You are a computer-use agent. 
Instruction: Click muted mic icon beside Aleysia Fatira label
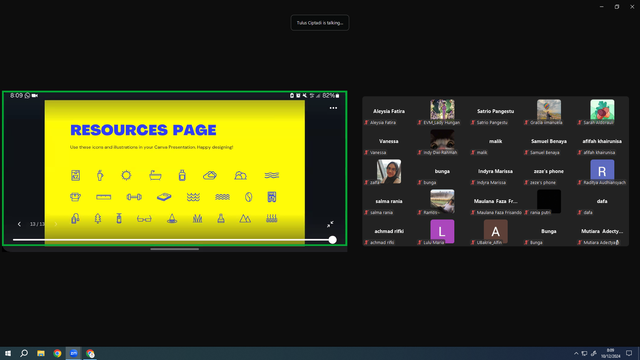tap(366, 122)
